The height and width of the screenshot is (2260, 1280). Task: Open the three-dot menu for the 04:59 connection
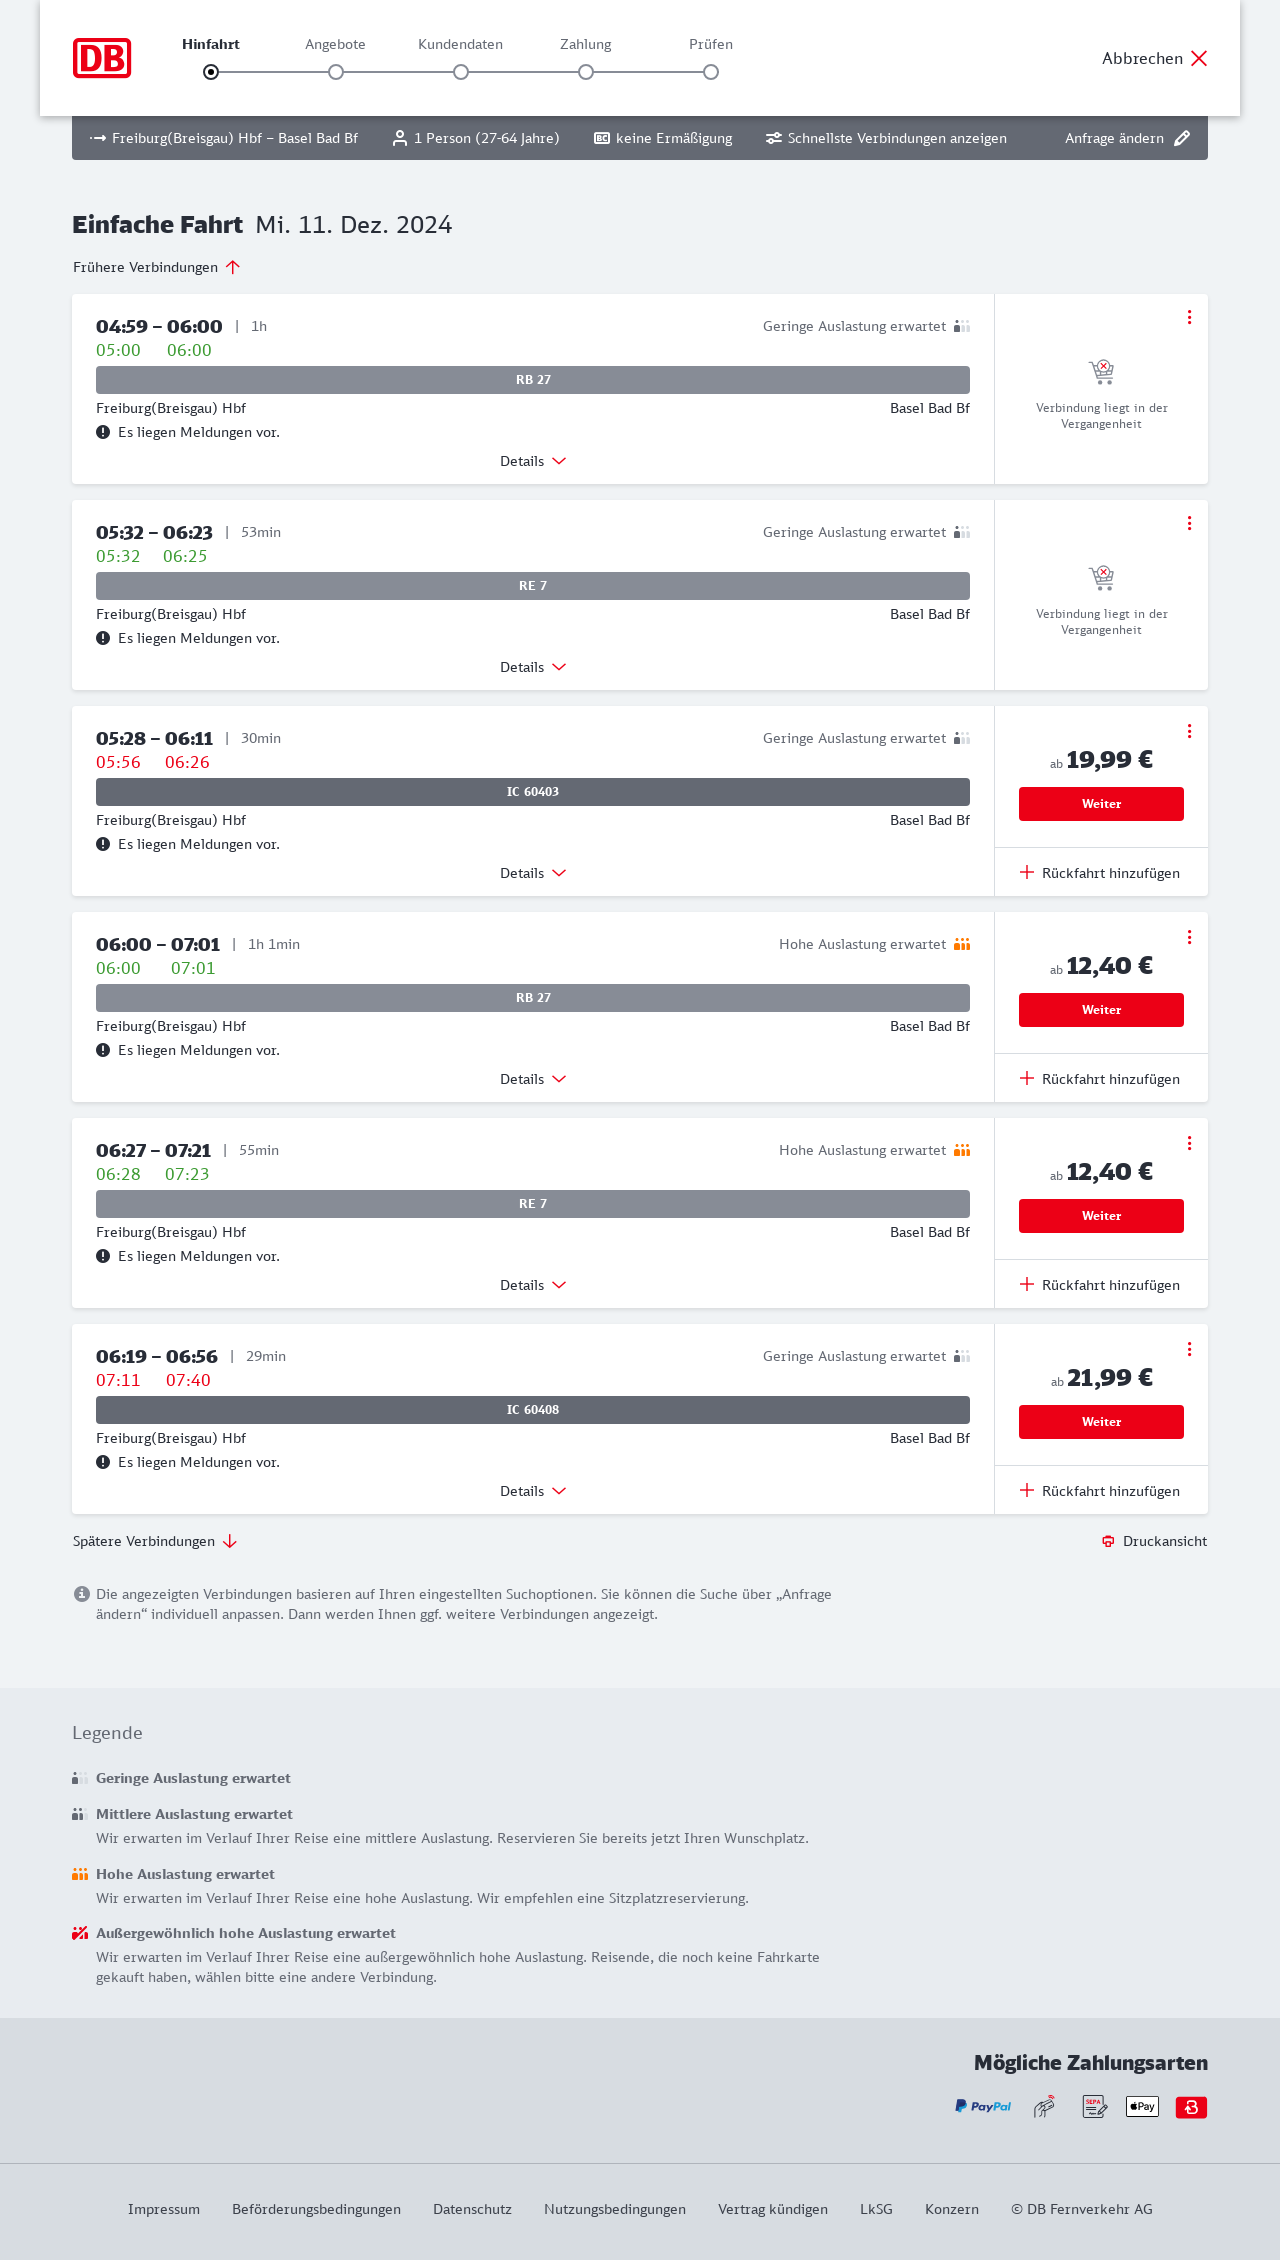[1189, 317]
